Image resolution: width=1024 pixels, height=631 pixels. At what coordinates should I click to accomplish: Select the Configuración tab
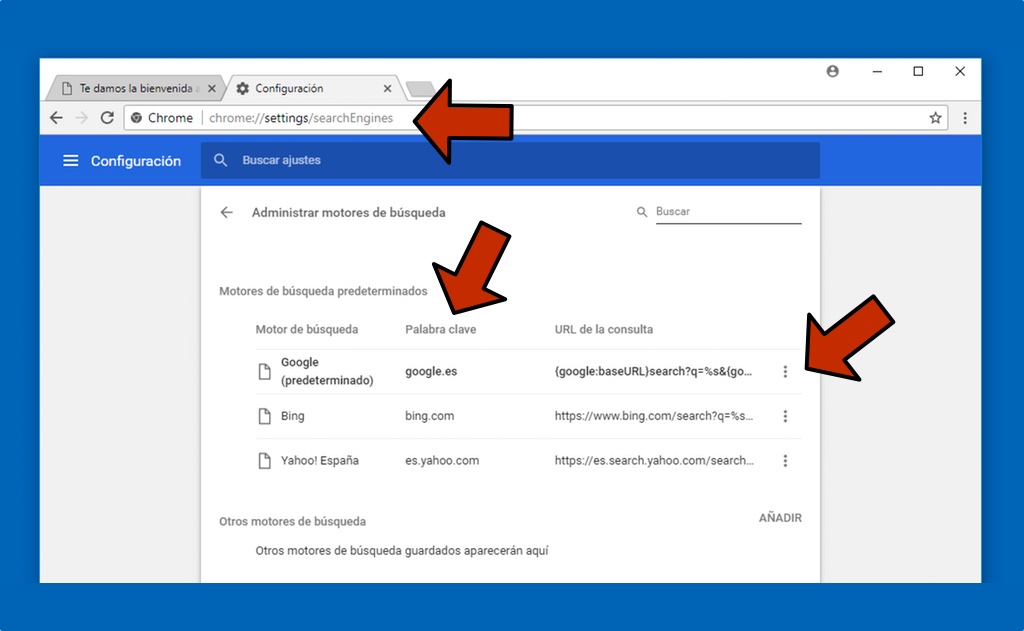pos(300,89)
